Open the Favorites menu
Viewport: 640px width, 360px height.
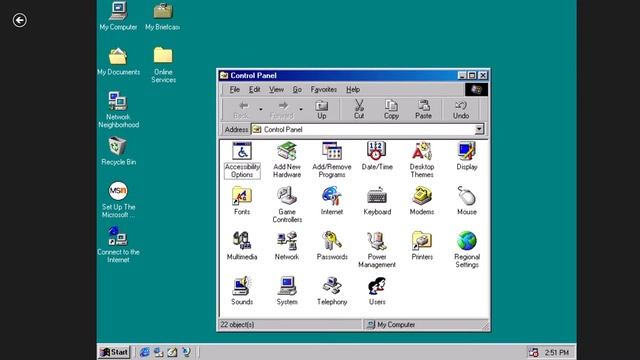pyautogui.click(x=324, y=89)
